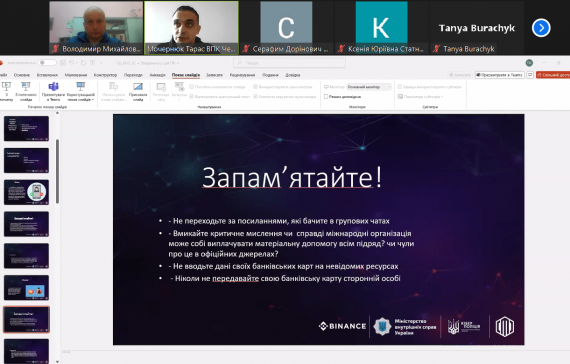Open the Monitor selection dropdown
Screen dimensions: 570x364
[369, 87]
